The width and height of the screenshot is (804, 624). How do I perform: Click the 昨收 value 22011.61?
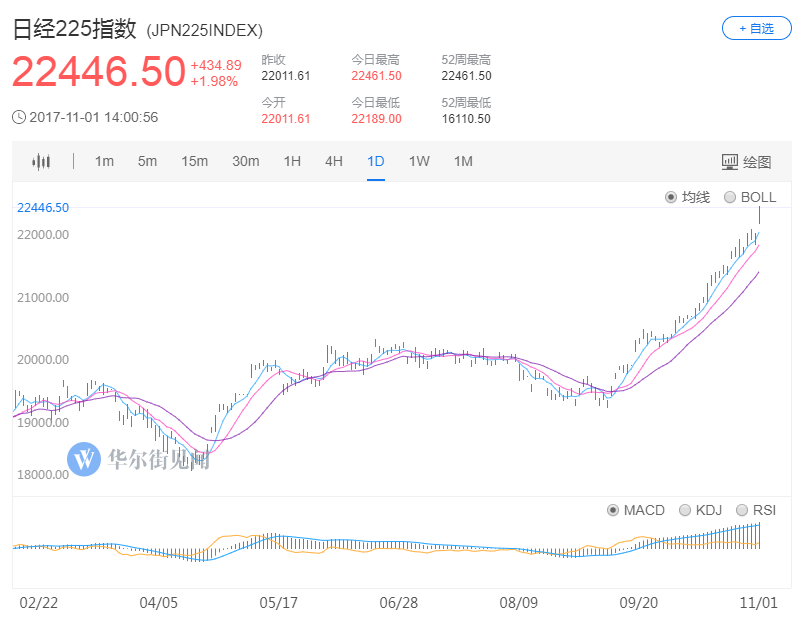(286, 76)
